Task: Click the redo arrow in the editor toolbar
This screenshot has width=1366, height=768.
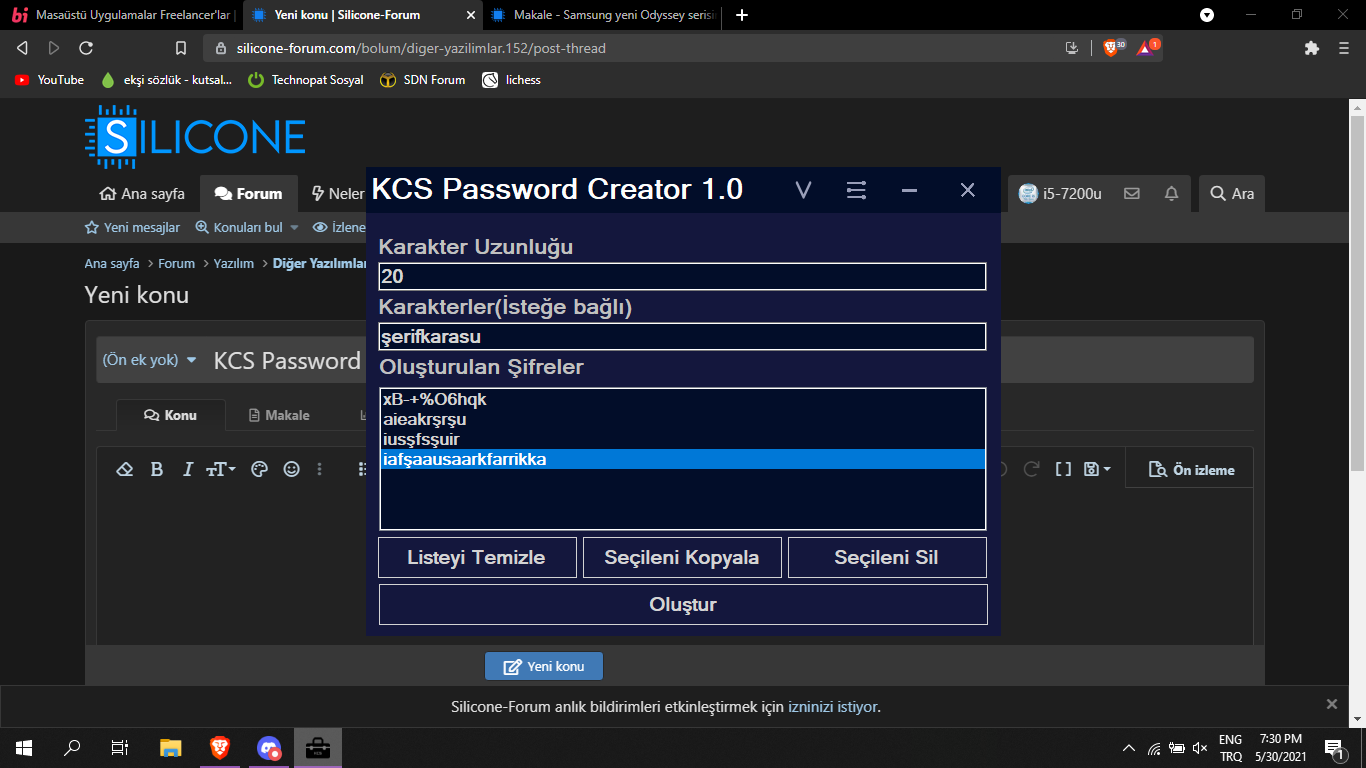Action: (1032, 469)
